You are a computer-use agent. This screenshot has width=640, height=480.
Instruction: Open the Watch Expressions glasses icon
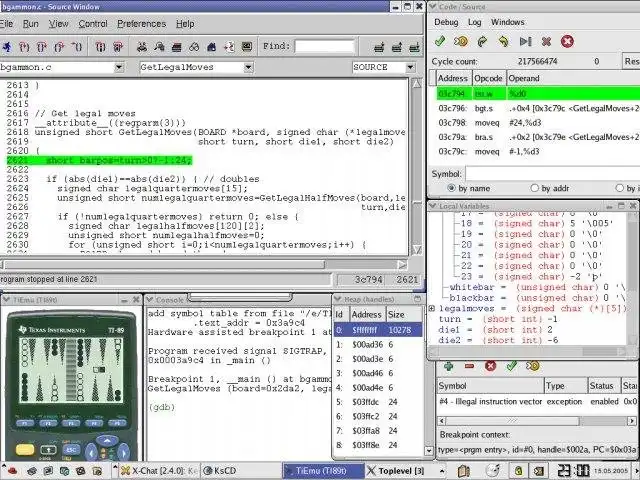[x=194, y=47]
